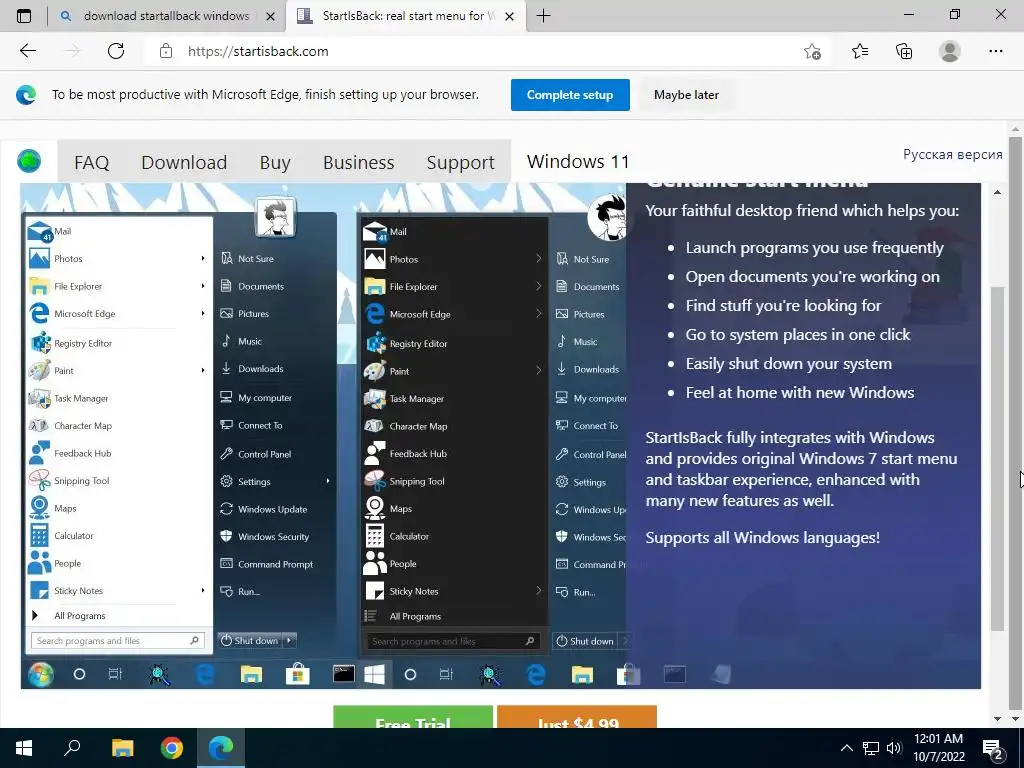Image resolution: width=1024 pixels, height=768 pixels.
Task: Open the Favorites list icon
Action: (x=859, y=51)
